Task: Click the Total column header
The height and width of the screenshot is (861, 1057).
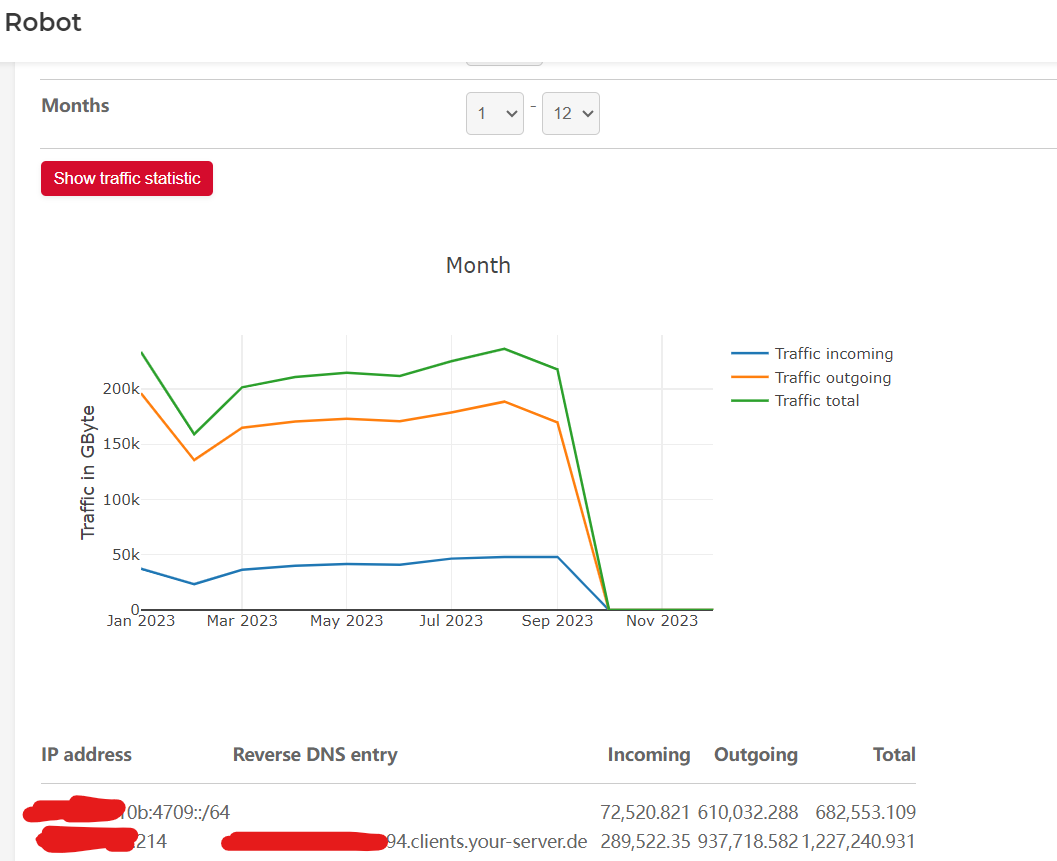Action: pos(894,755)
